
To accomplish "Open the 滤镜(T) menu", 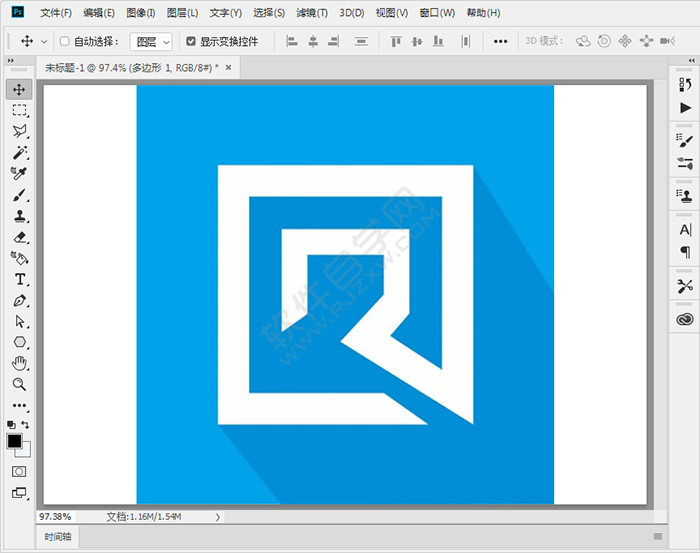I will (x=310, y=13).
